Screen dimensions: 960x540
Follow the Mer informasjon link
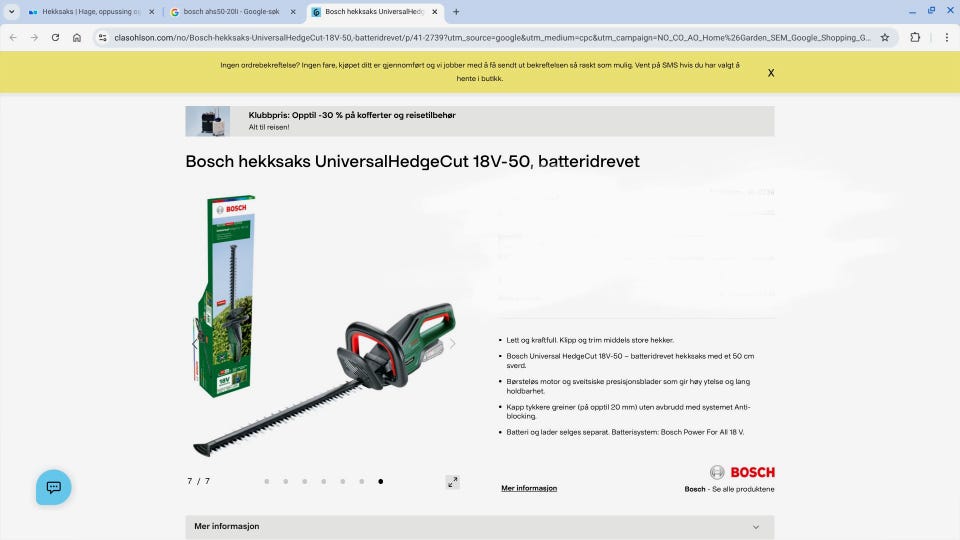click(x=529, y=488)
